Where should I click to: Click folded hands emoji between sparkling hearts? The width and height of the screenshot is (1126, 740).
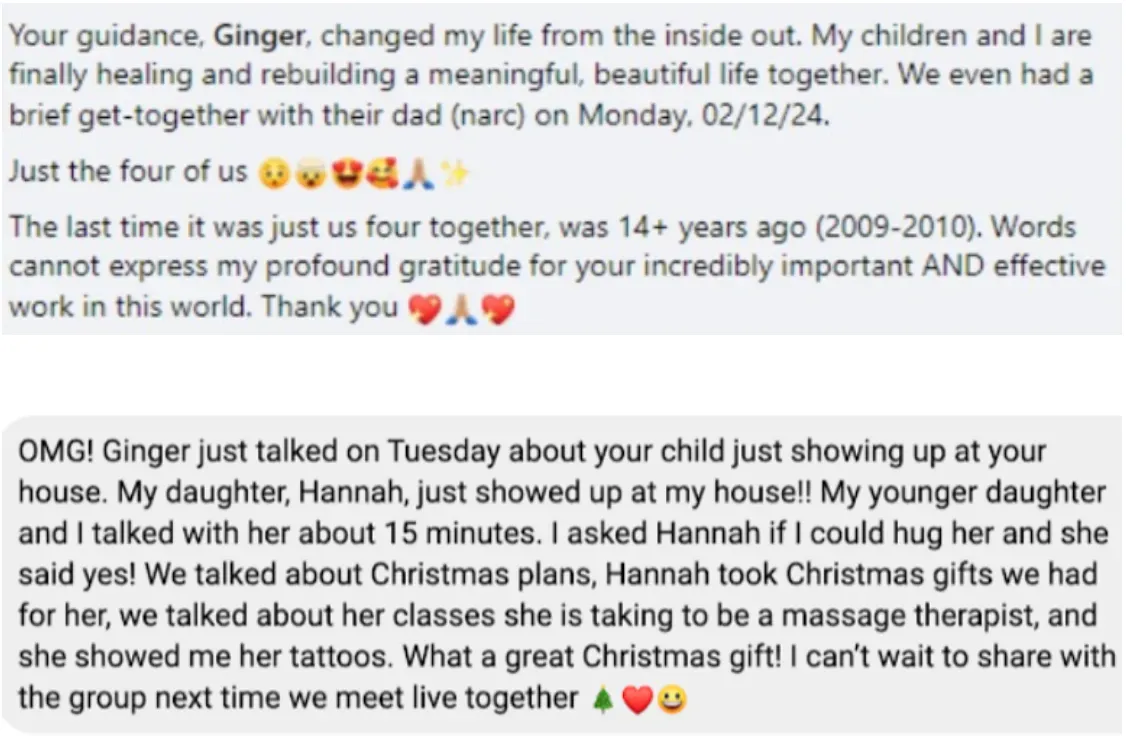(x=460, y=309)
